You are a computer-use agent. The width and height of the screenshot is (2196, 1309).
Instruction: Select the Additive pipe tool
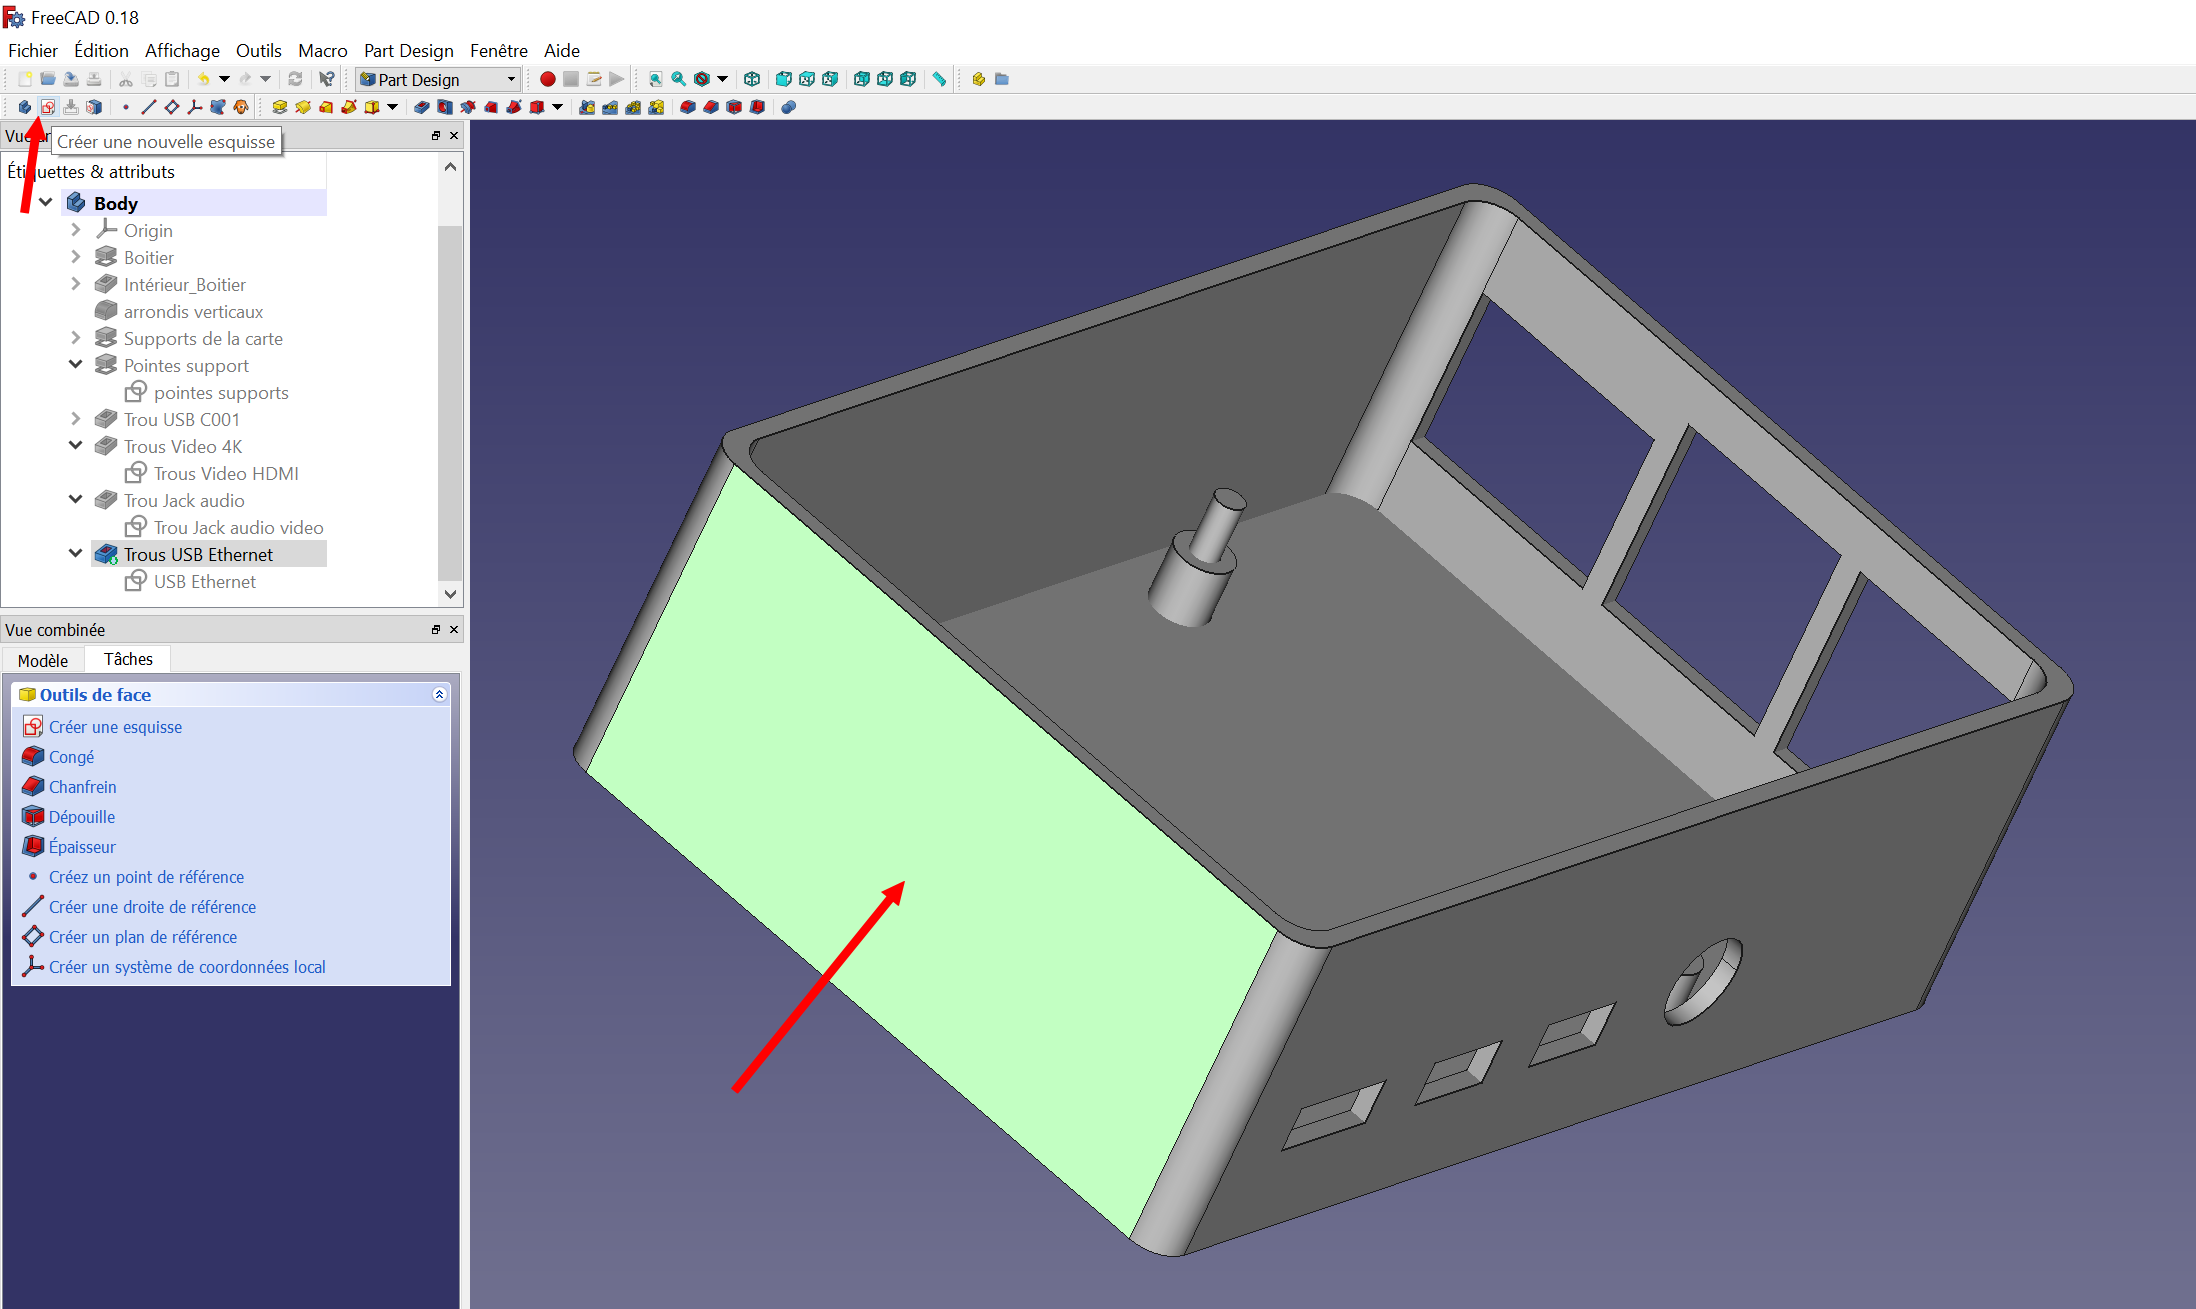point(349,107)
